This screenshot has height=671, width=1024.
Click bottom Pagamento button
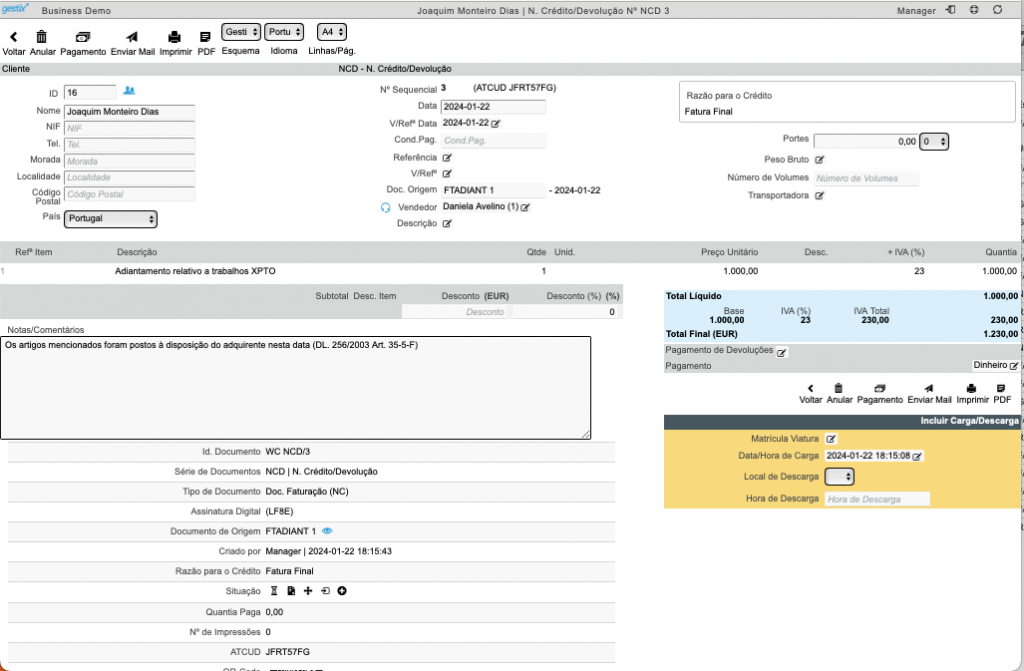pos(880,394)
